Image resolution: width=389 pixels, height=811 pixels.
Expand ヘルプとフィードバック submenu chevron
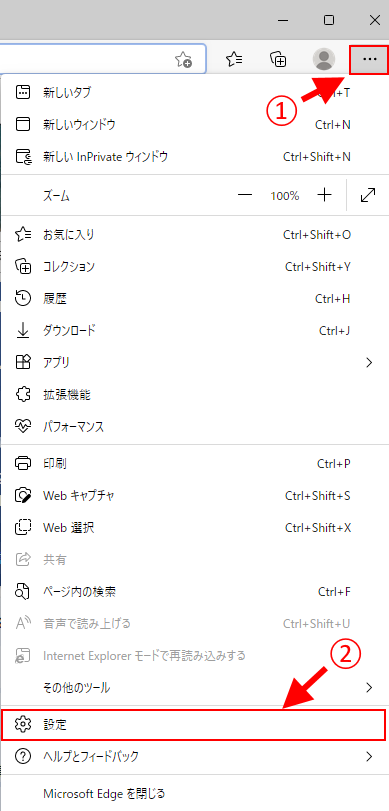[x=369, y=757]
